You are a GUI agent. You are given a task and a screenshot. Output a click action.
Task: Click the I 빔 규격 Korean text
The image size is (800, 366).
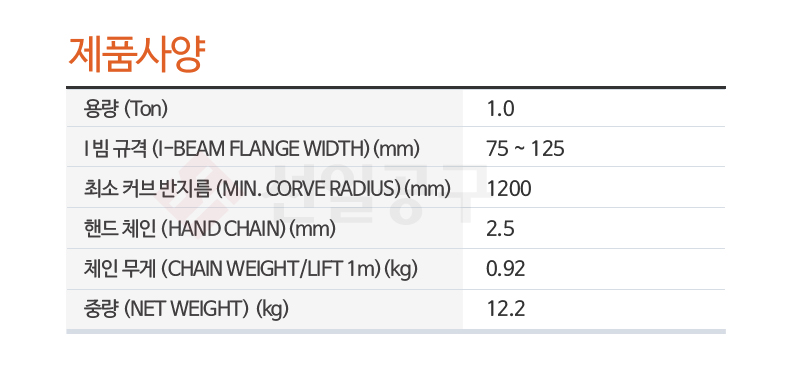(x=116, y=149)
